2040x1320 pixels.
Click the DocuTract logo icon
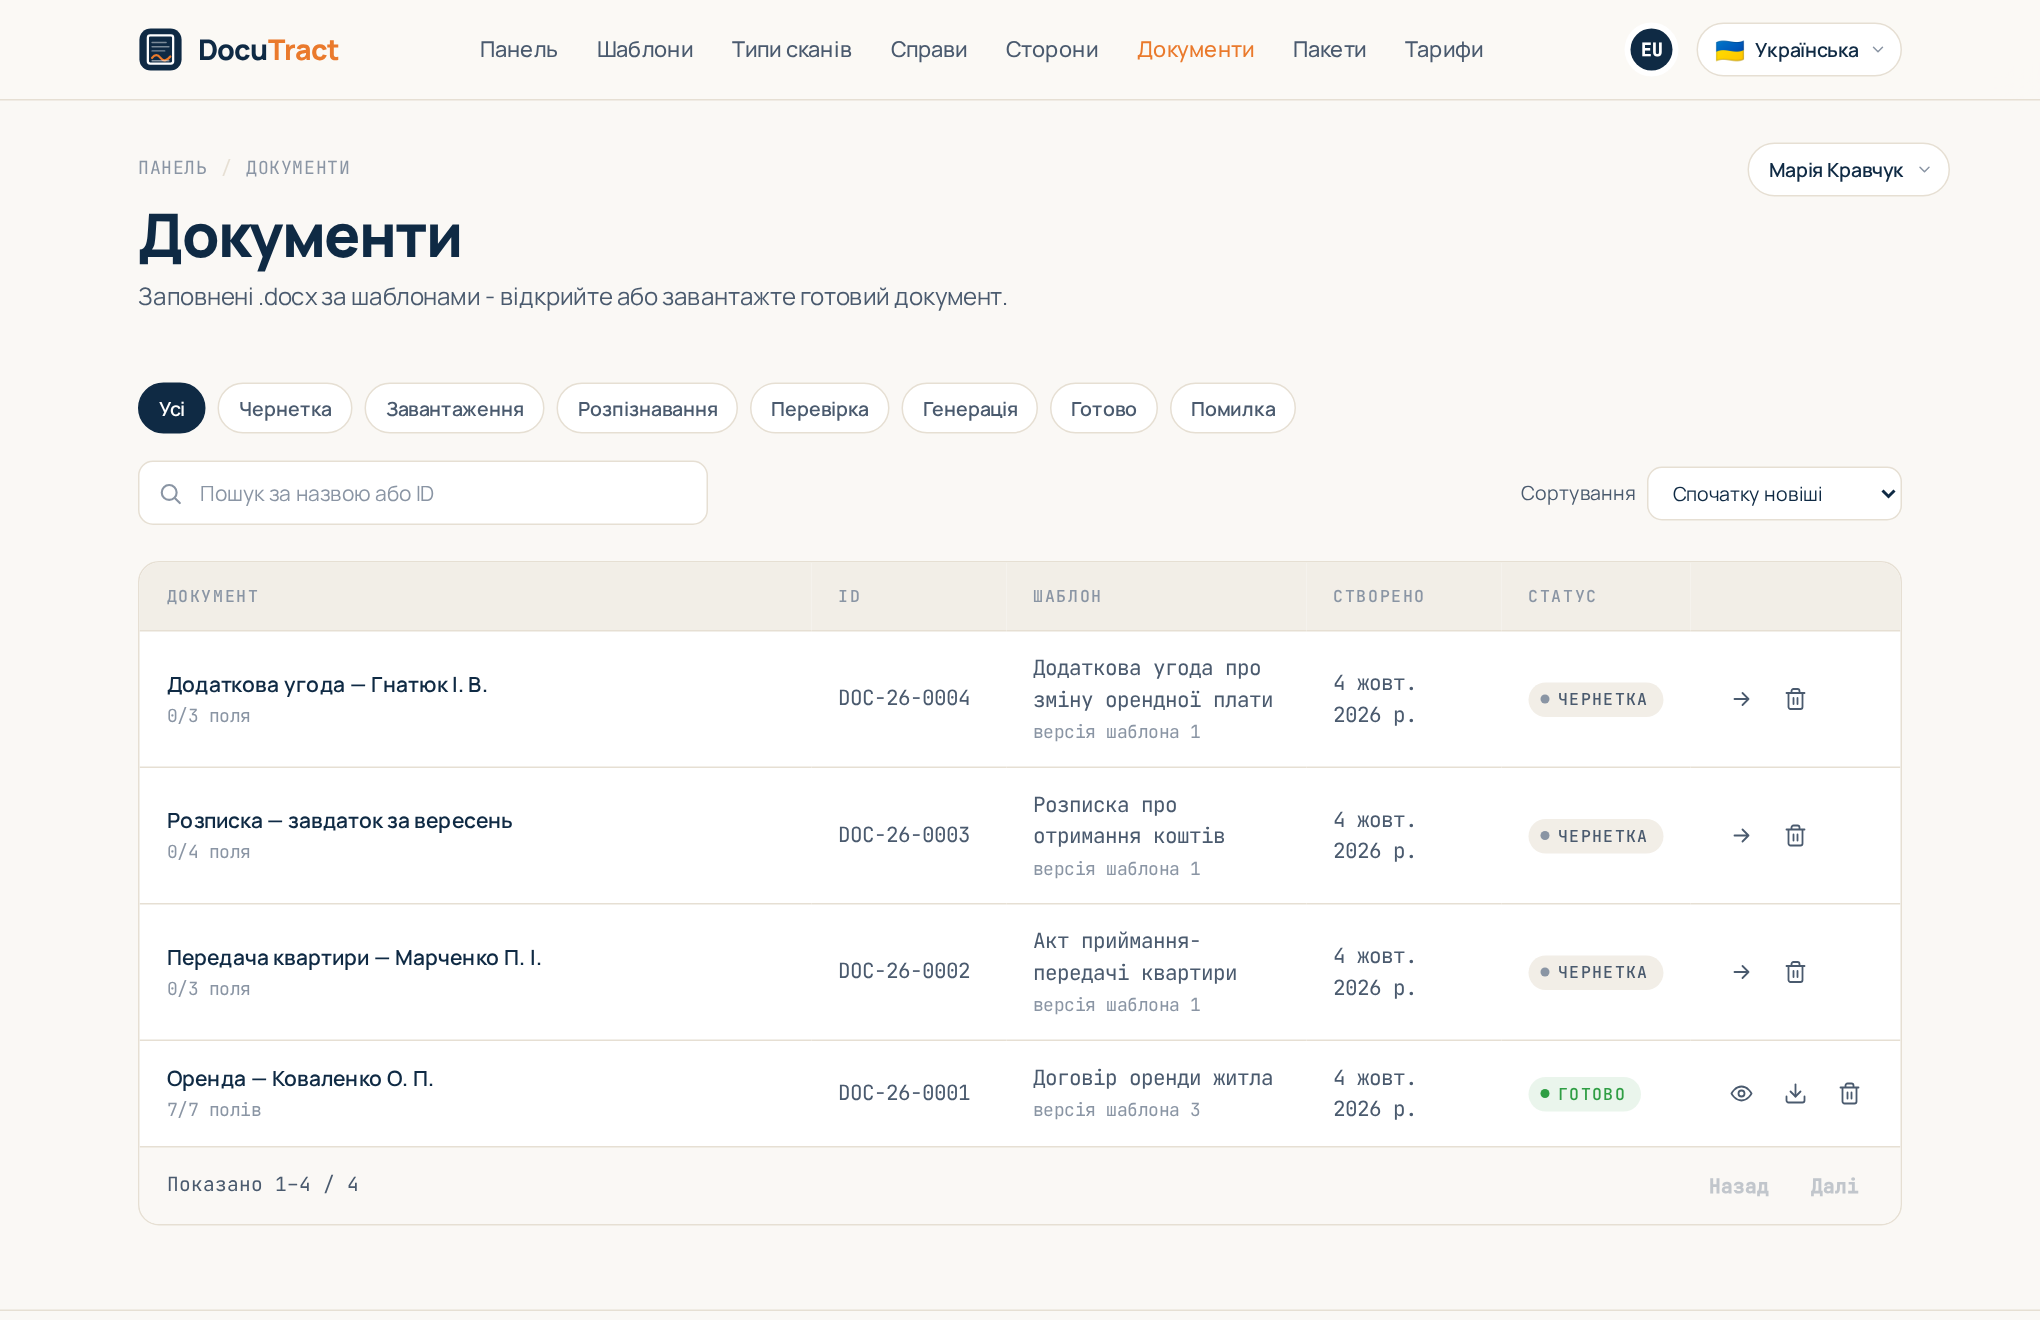click(160, 49)
